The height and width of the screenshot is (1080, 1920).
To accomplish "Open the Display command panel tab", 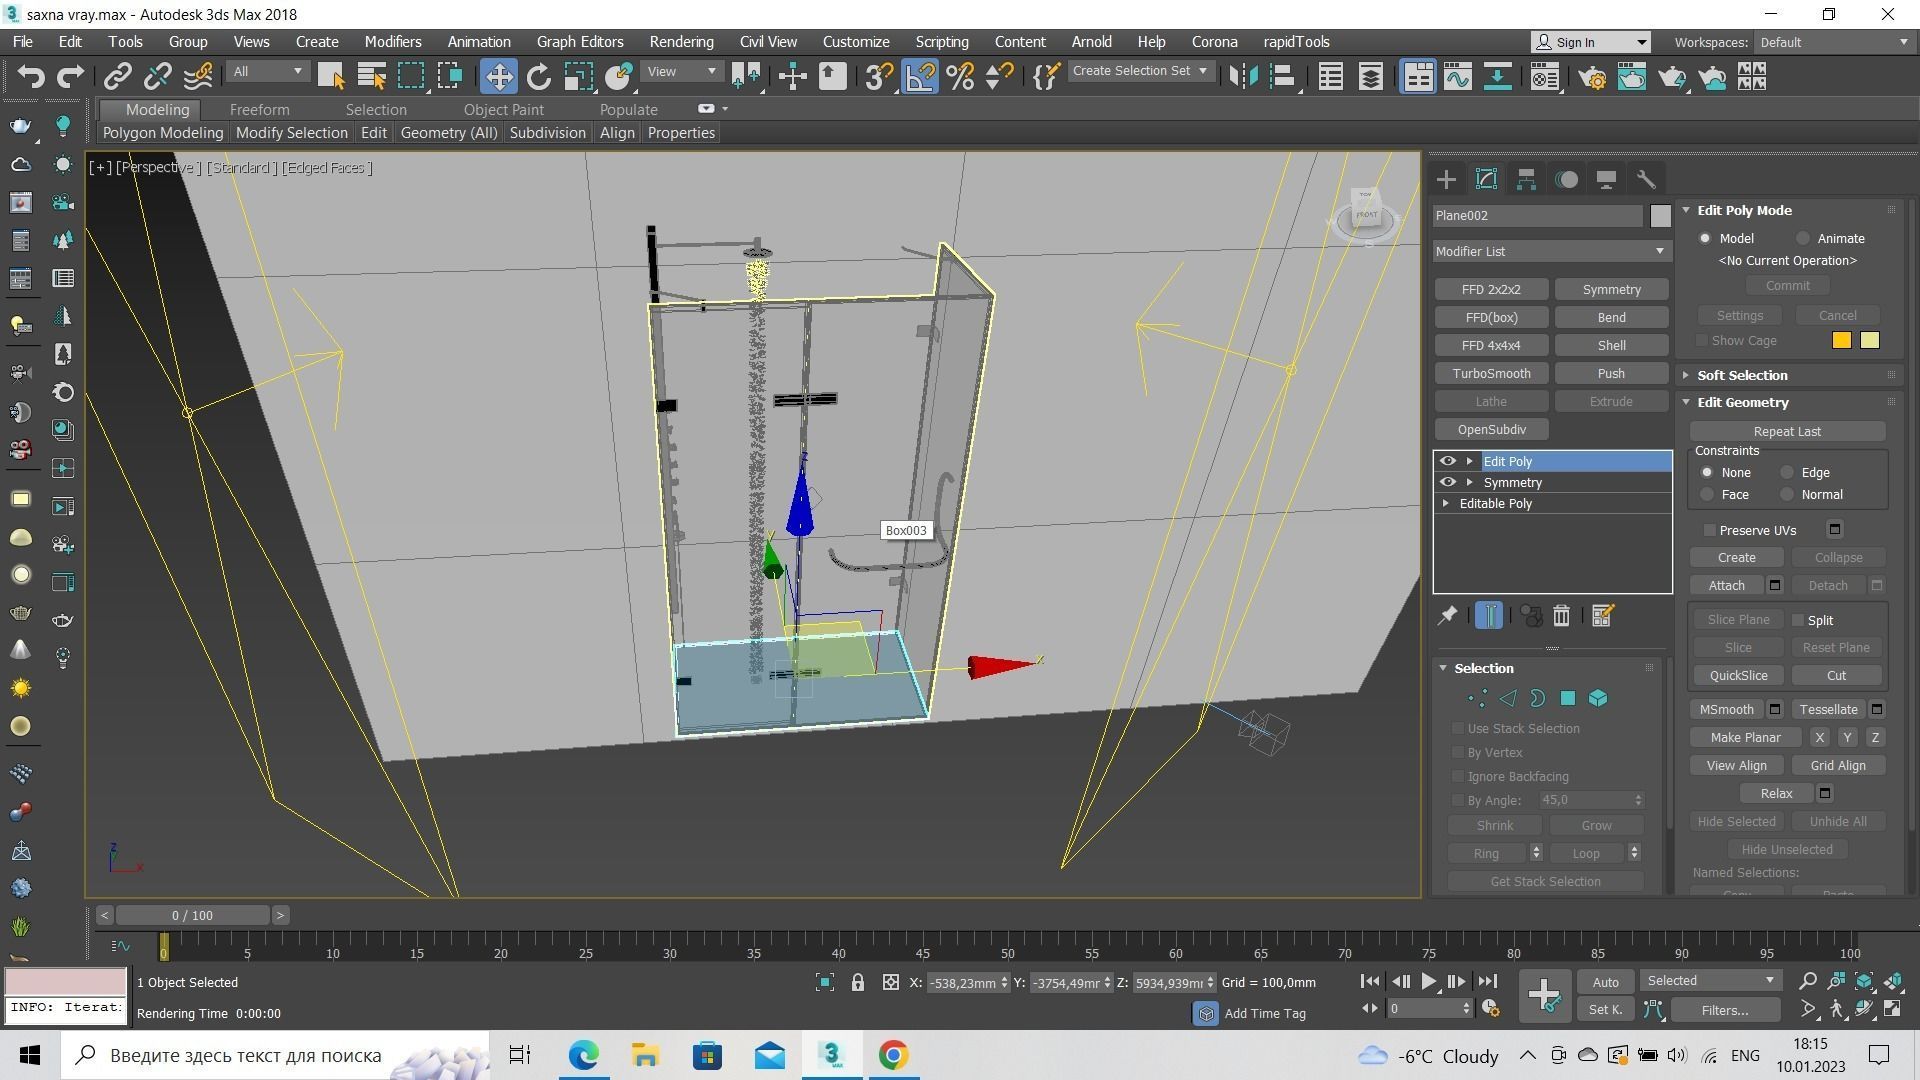I will point(1606,179).
